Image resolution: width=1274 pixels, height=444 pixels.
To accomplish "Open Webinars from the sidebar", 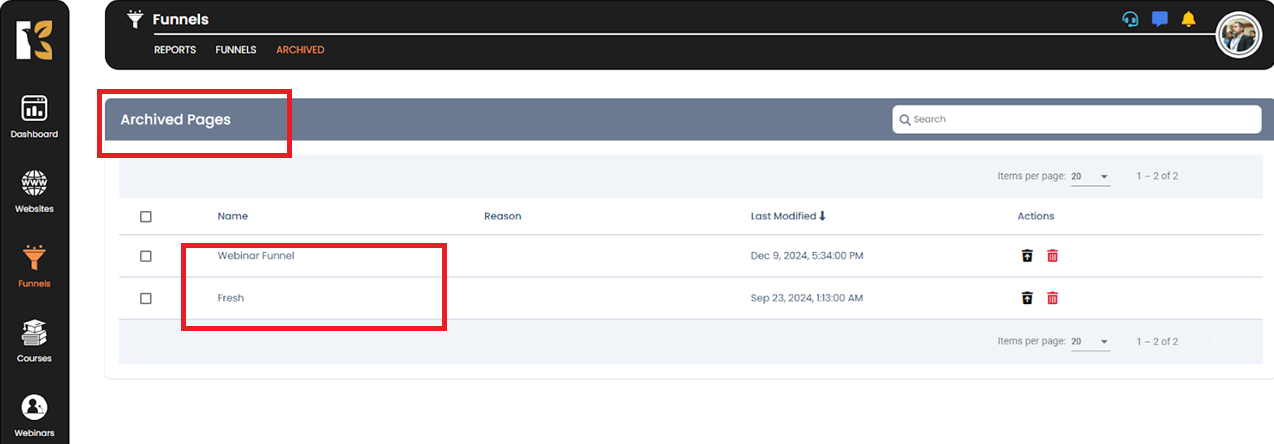I will click(x=34, y=408).
